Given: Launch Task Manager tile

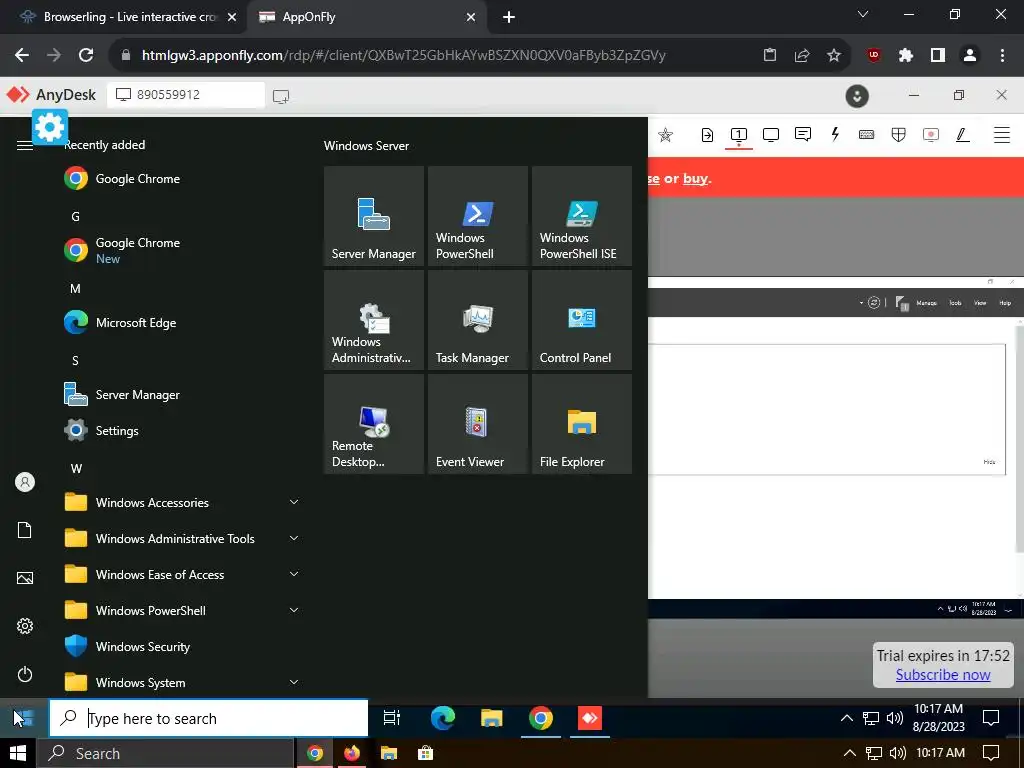Looking at the screenshot, I should (x=477, y=320).
